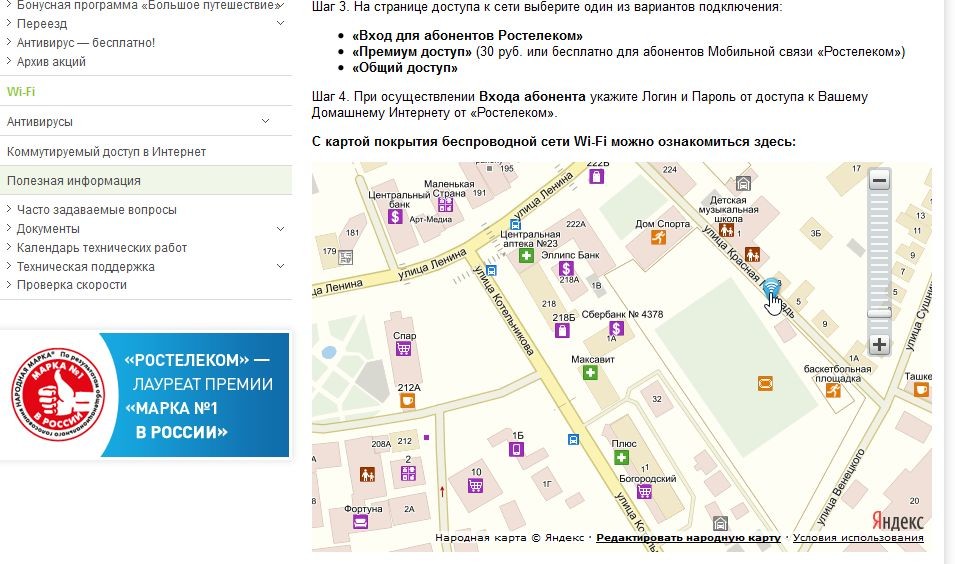Expand the Техническая поддержка chevron
The height and width of the screenshot is (564, 955).
(x=279, y=267)
